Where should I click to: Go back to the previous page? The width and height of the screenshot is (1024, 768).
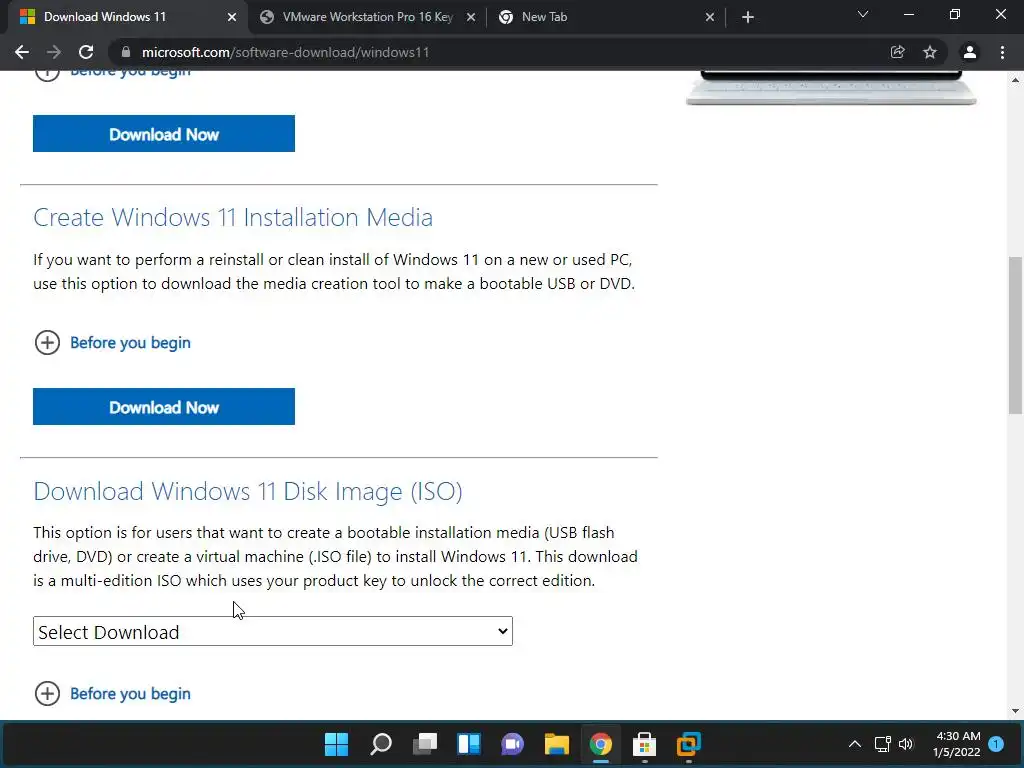coord(22,52)
